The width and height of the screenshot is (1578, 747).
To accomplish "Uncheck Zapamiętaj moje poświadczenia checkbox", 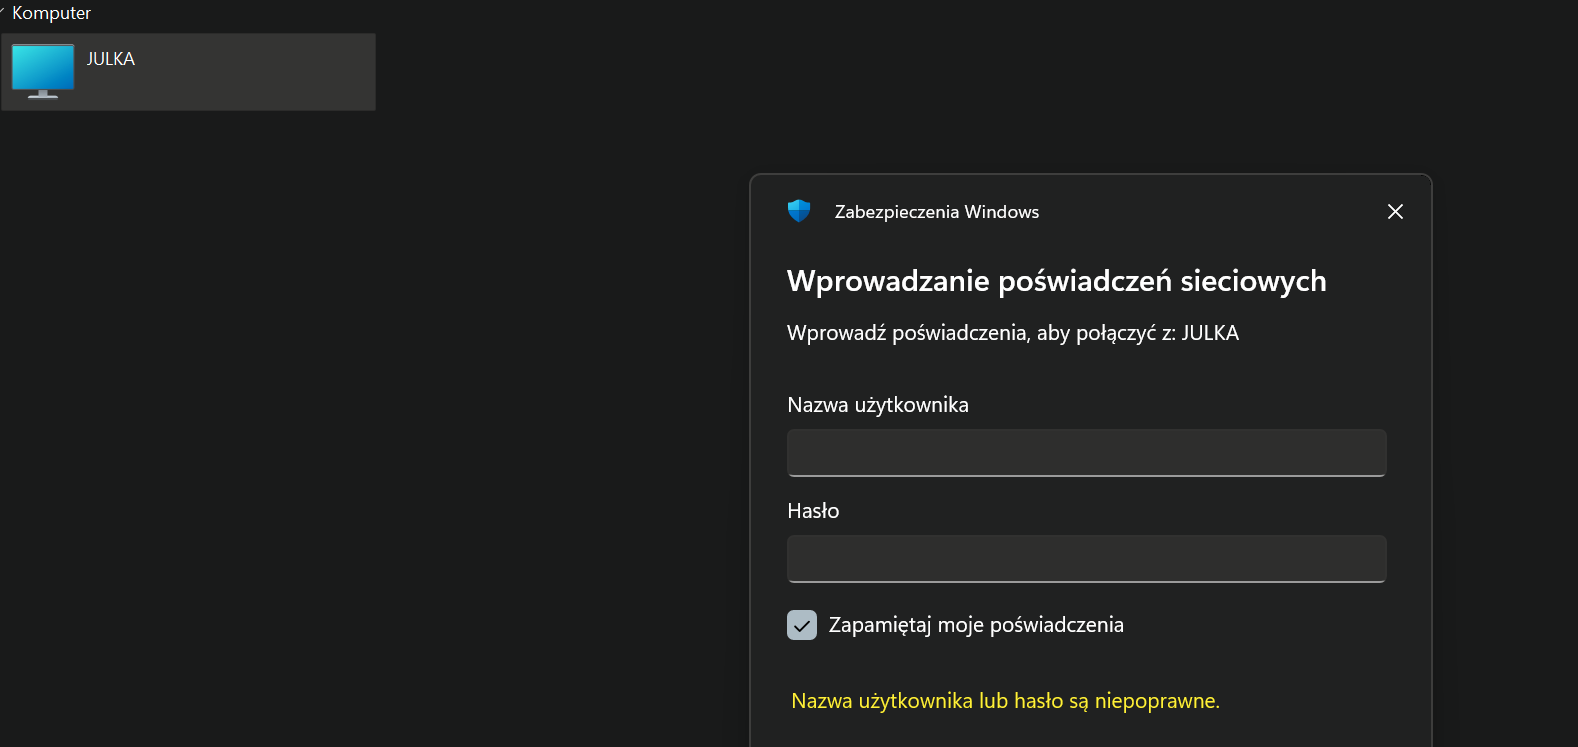I will coord(802,625).
